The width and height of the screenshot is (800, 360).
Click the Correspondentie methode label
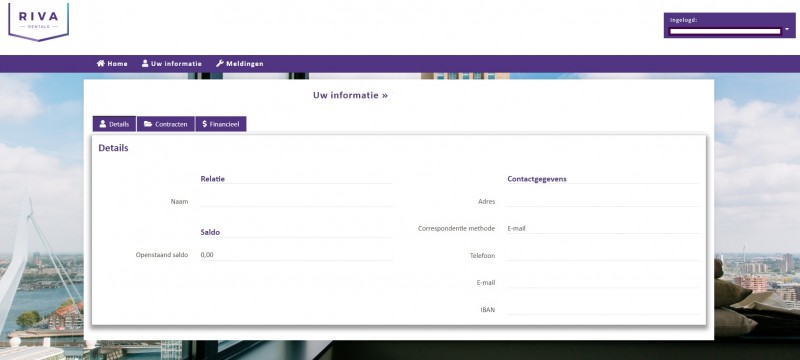456,228
